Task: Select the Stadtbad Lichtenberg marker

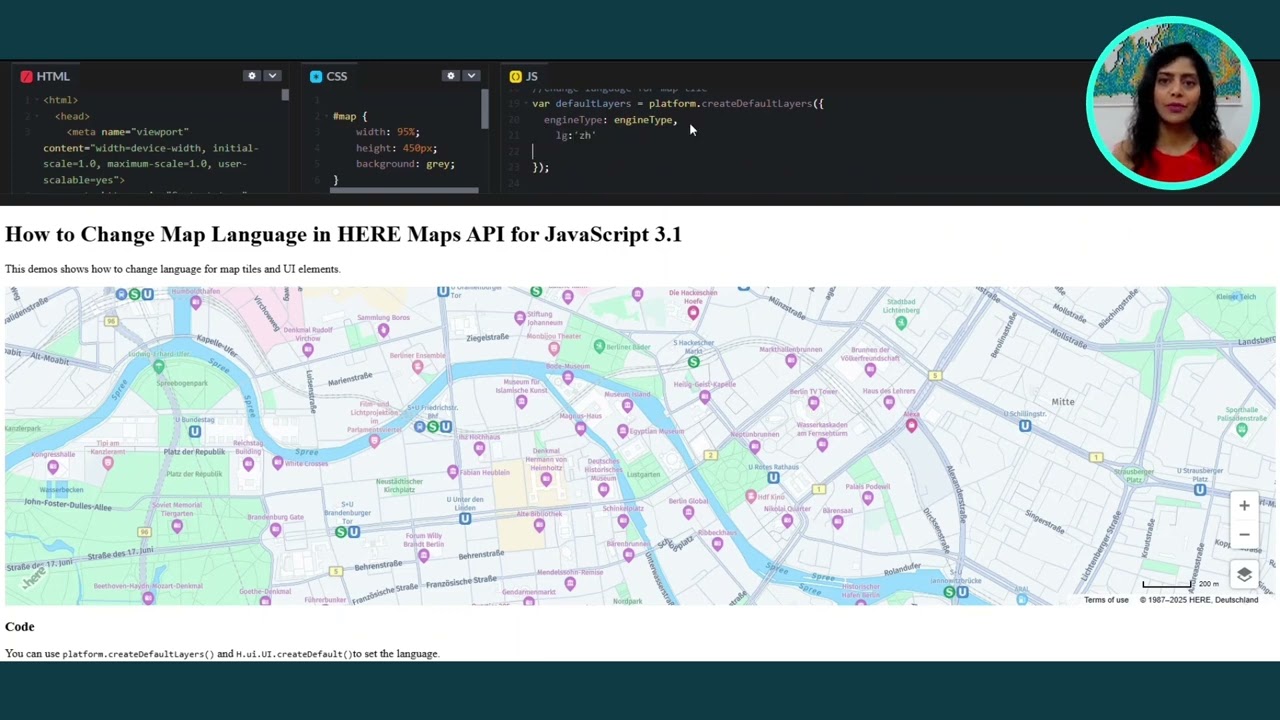Action: pyautogui.click(x=901, y=323)
